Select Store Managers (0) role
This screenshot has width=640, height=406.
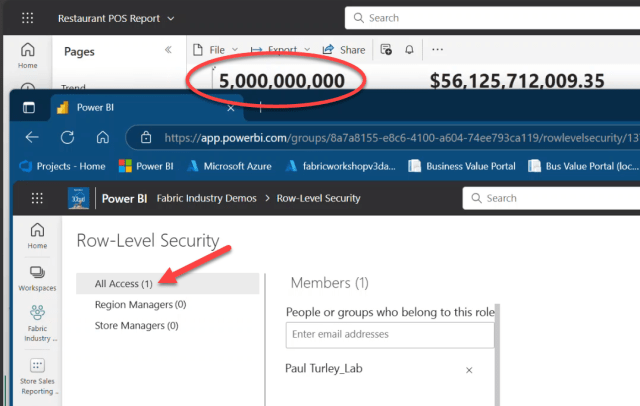click(136, 326)
